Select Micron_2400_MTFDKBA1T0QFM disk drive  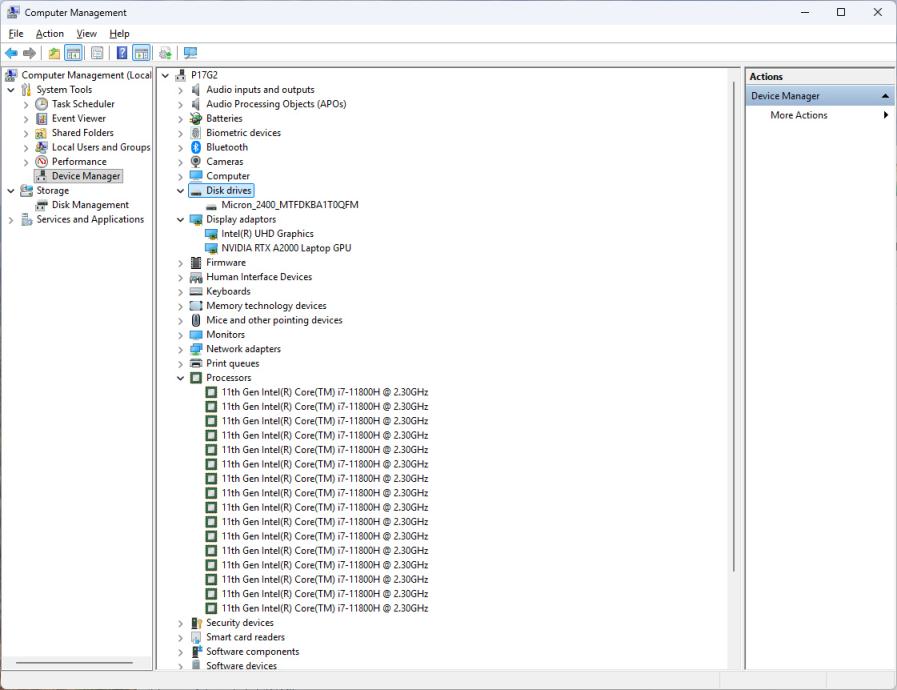point(289,205)
